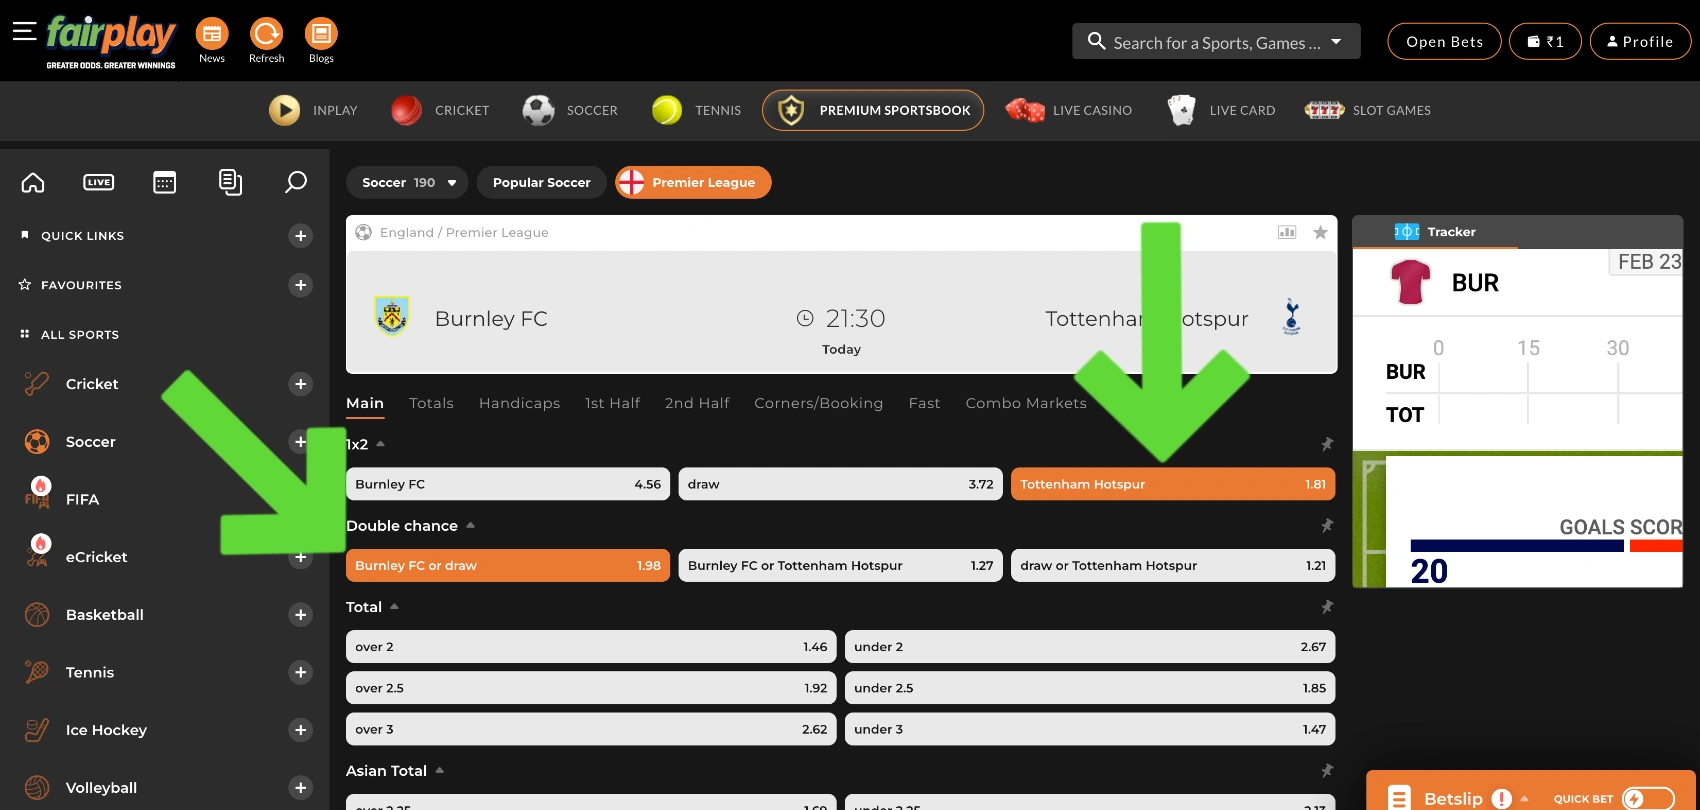Open the hamburger menu icon
Image resolution: width=1700 pixels, height=810 pixels.
coord(24,32)
